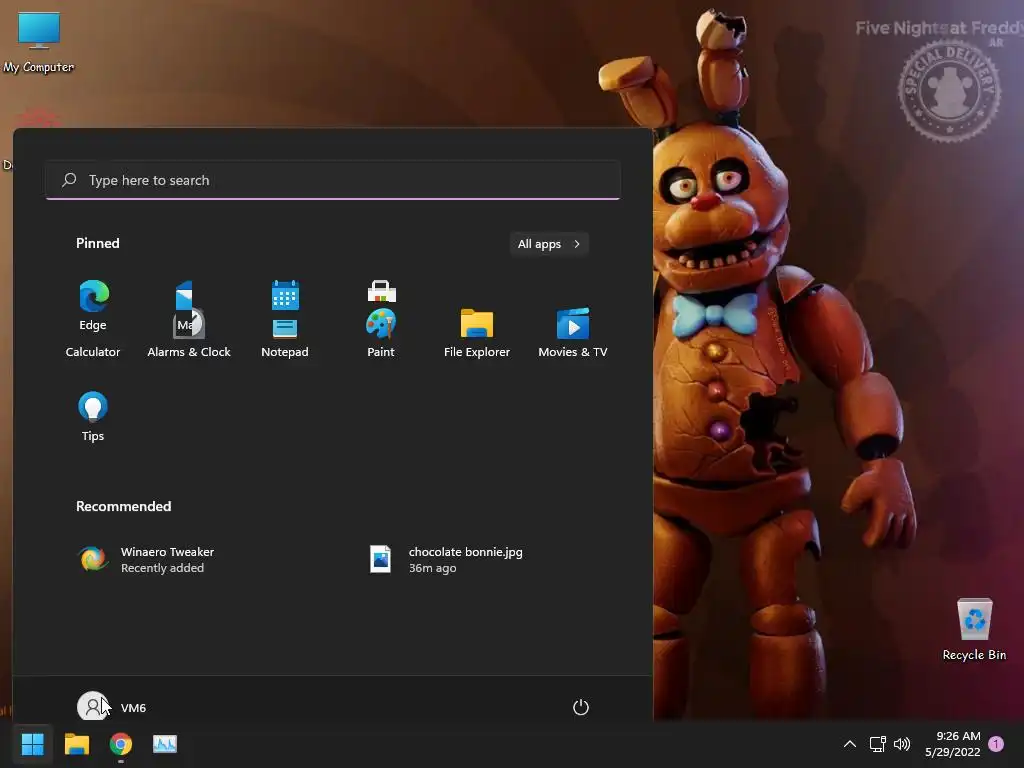Click the "Pinned" section heading
This screenshot has height=768, width=1024.
point(98,243)
